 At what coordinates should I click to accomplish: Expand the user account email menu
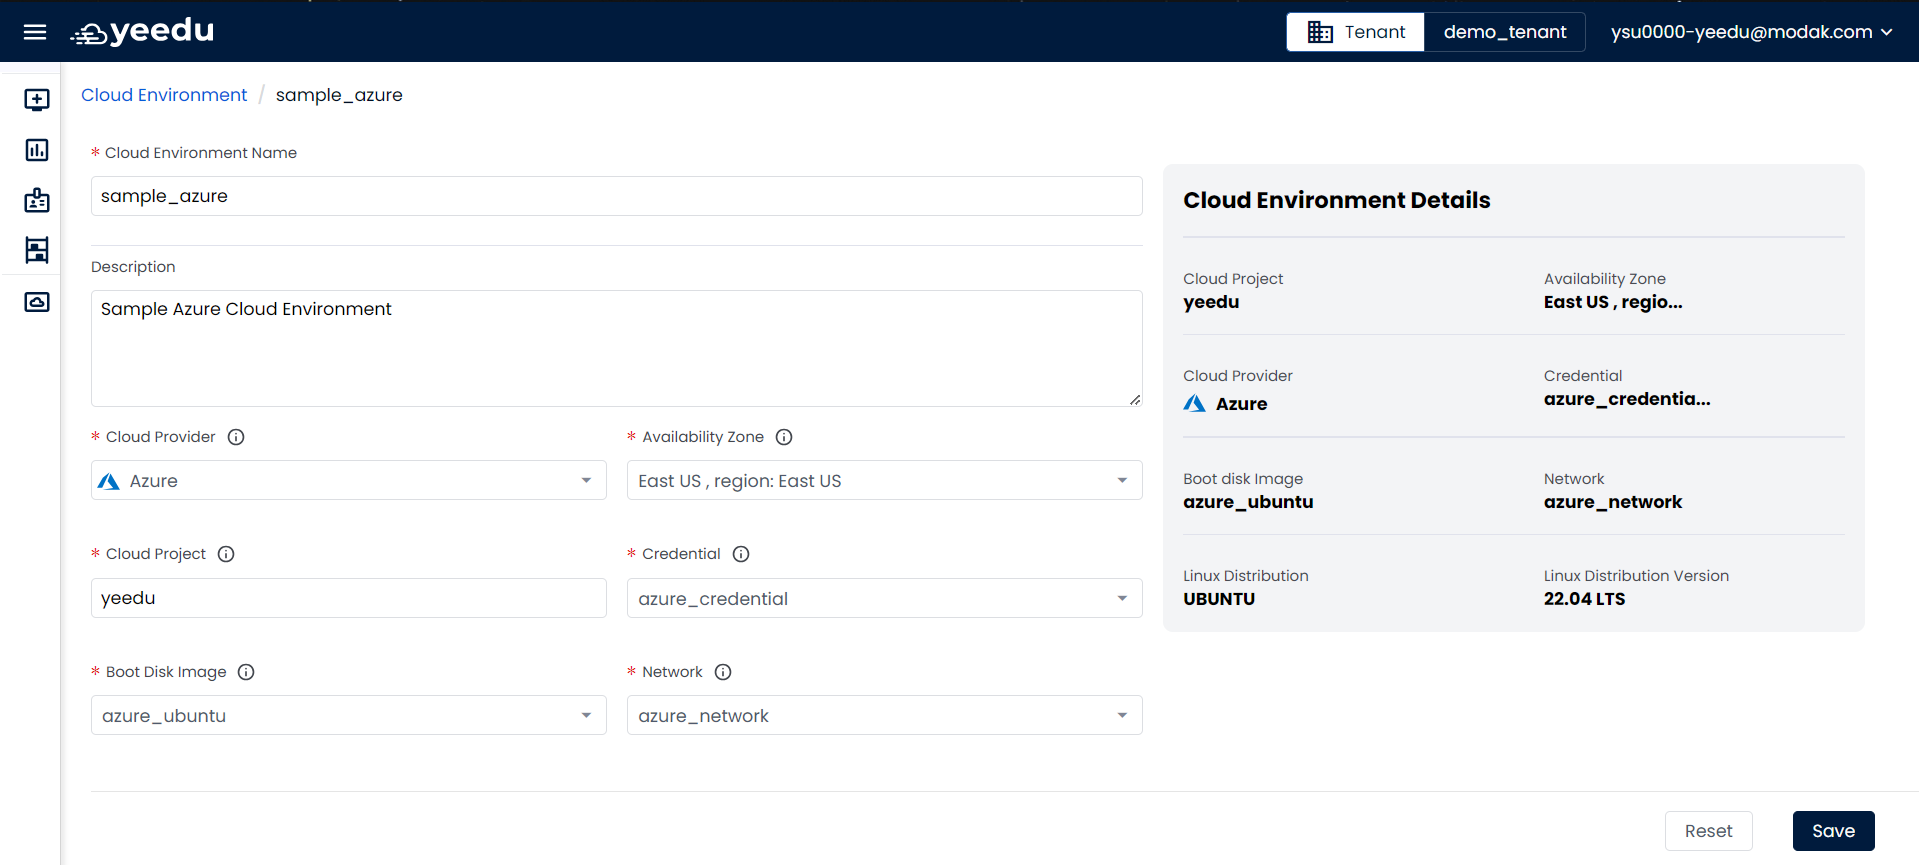(1751, 32)
